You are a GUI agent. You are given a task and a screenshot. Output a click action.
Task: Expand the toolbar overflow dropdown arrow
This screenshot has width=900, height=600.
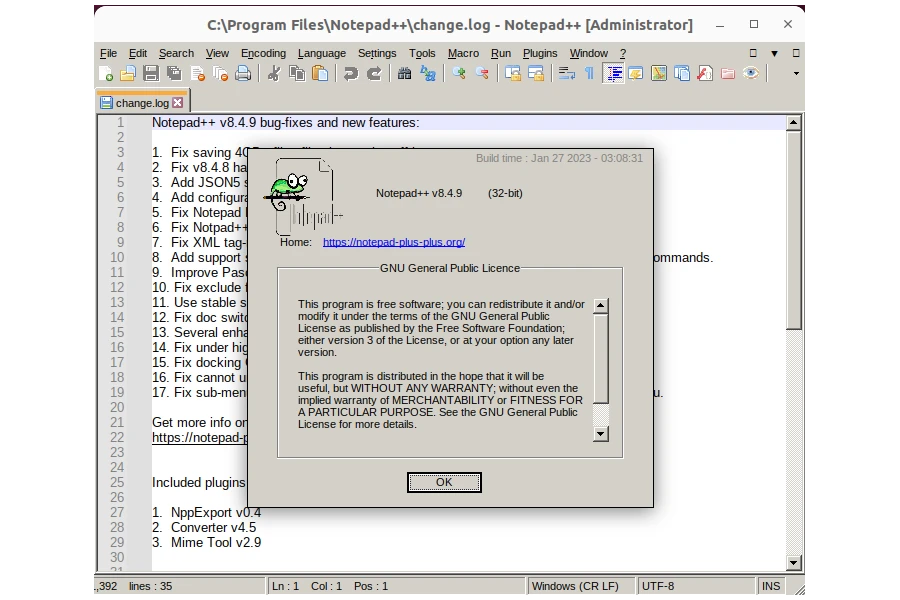click(x=794, y=73)
